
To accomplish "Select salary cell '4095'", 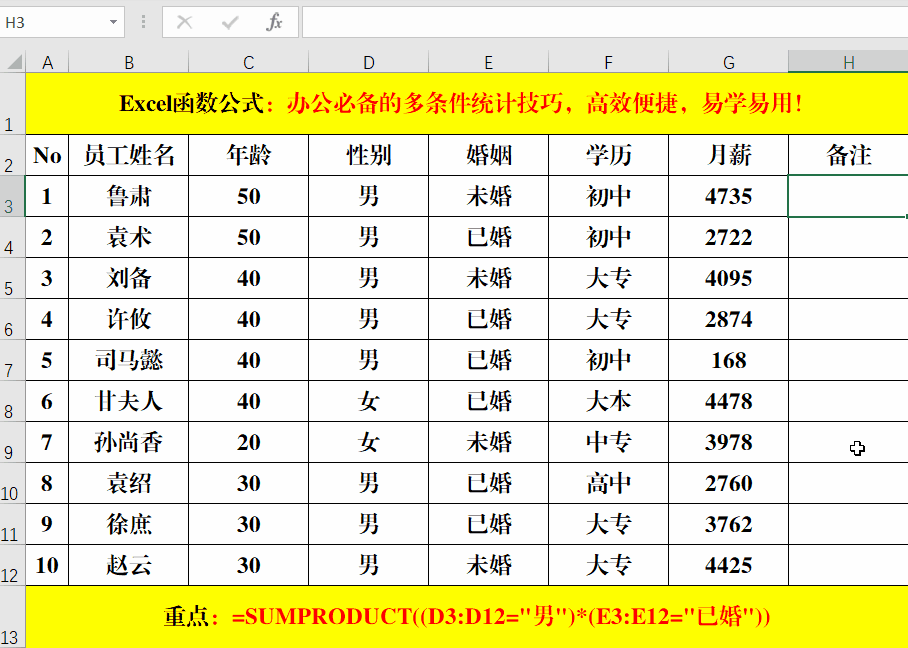I will click(728, 279).
